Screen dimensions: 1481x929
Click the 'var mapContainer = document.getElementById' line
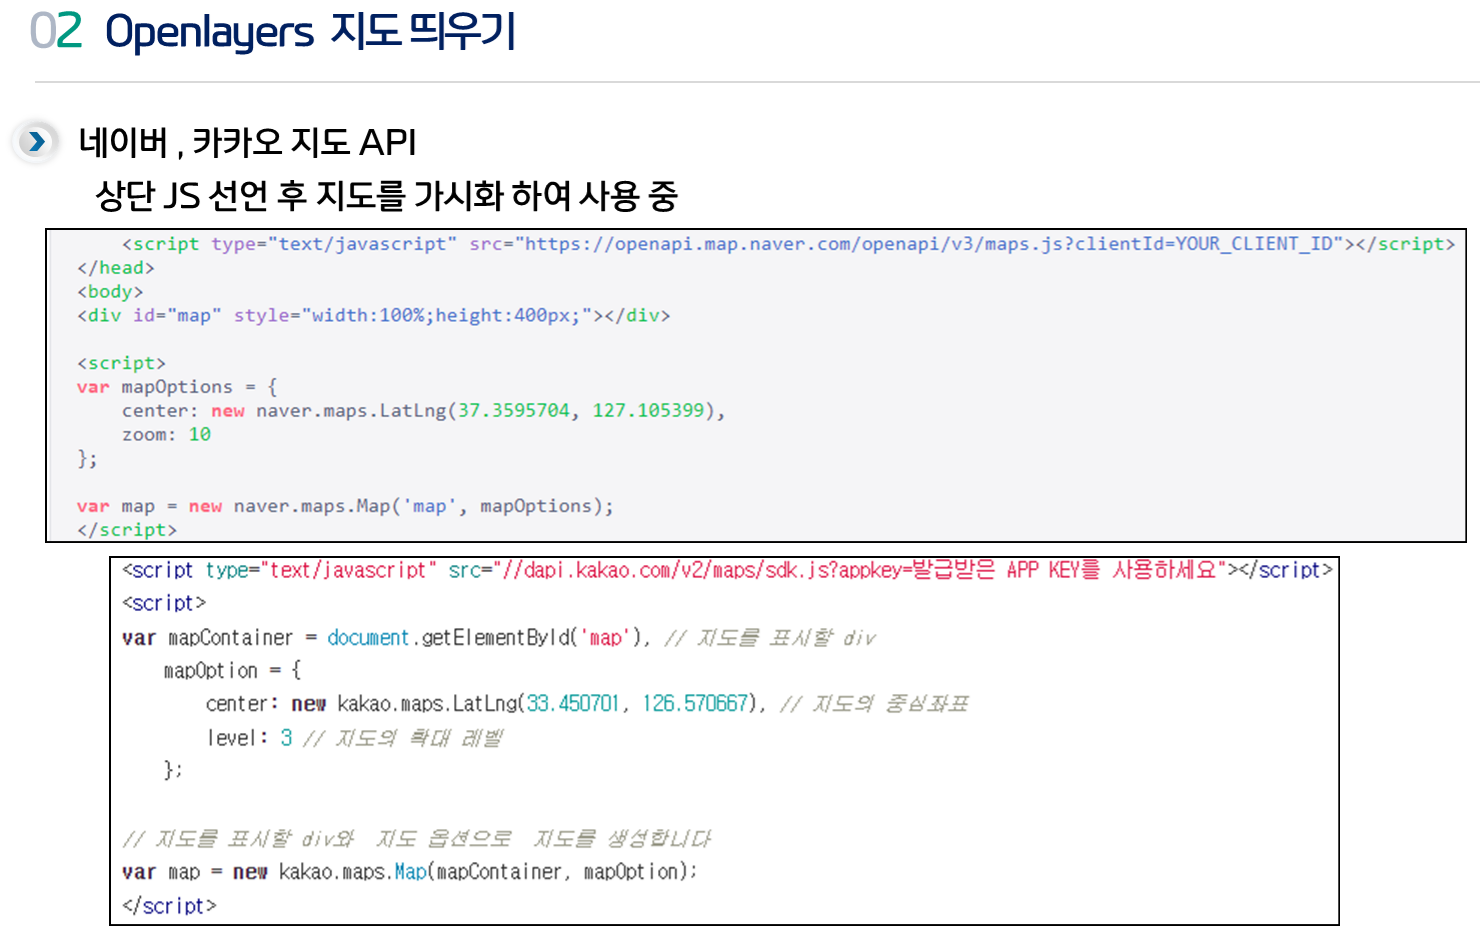[x=498, y=638]
